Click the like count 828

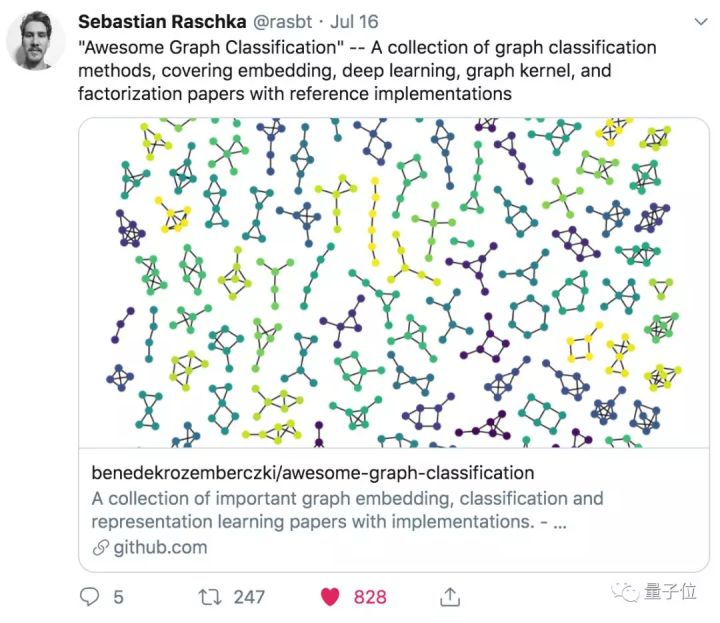(x=370, y=597)
